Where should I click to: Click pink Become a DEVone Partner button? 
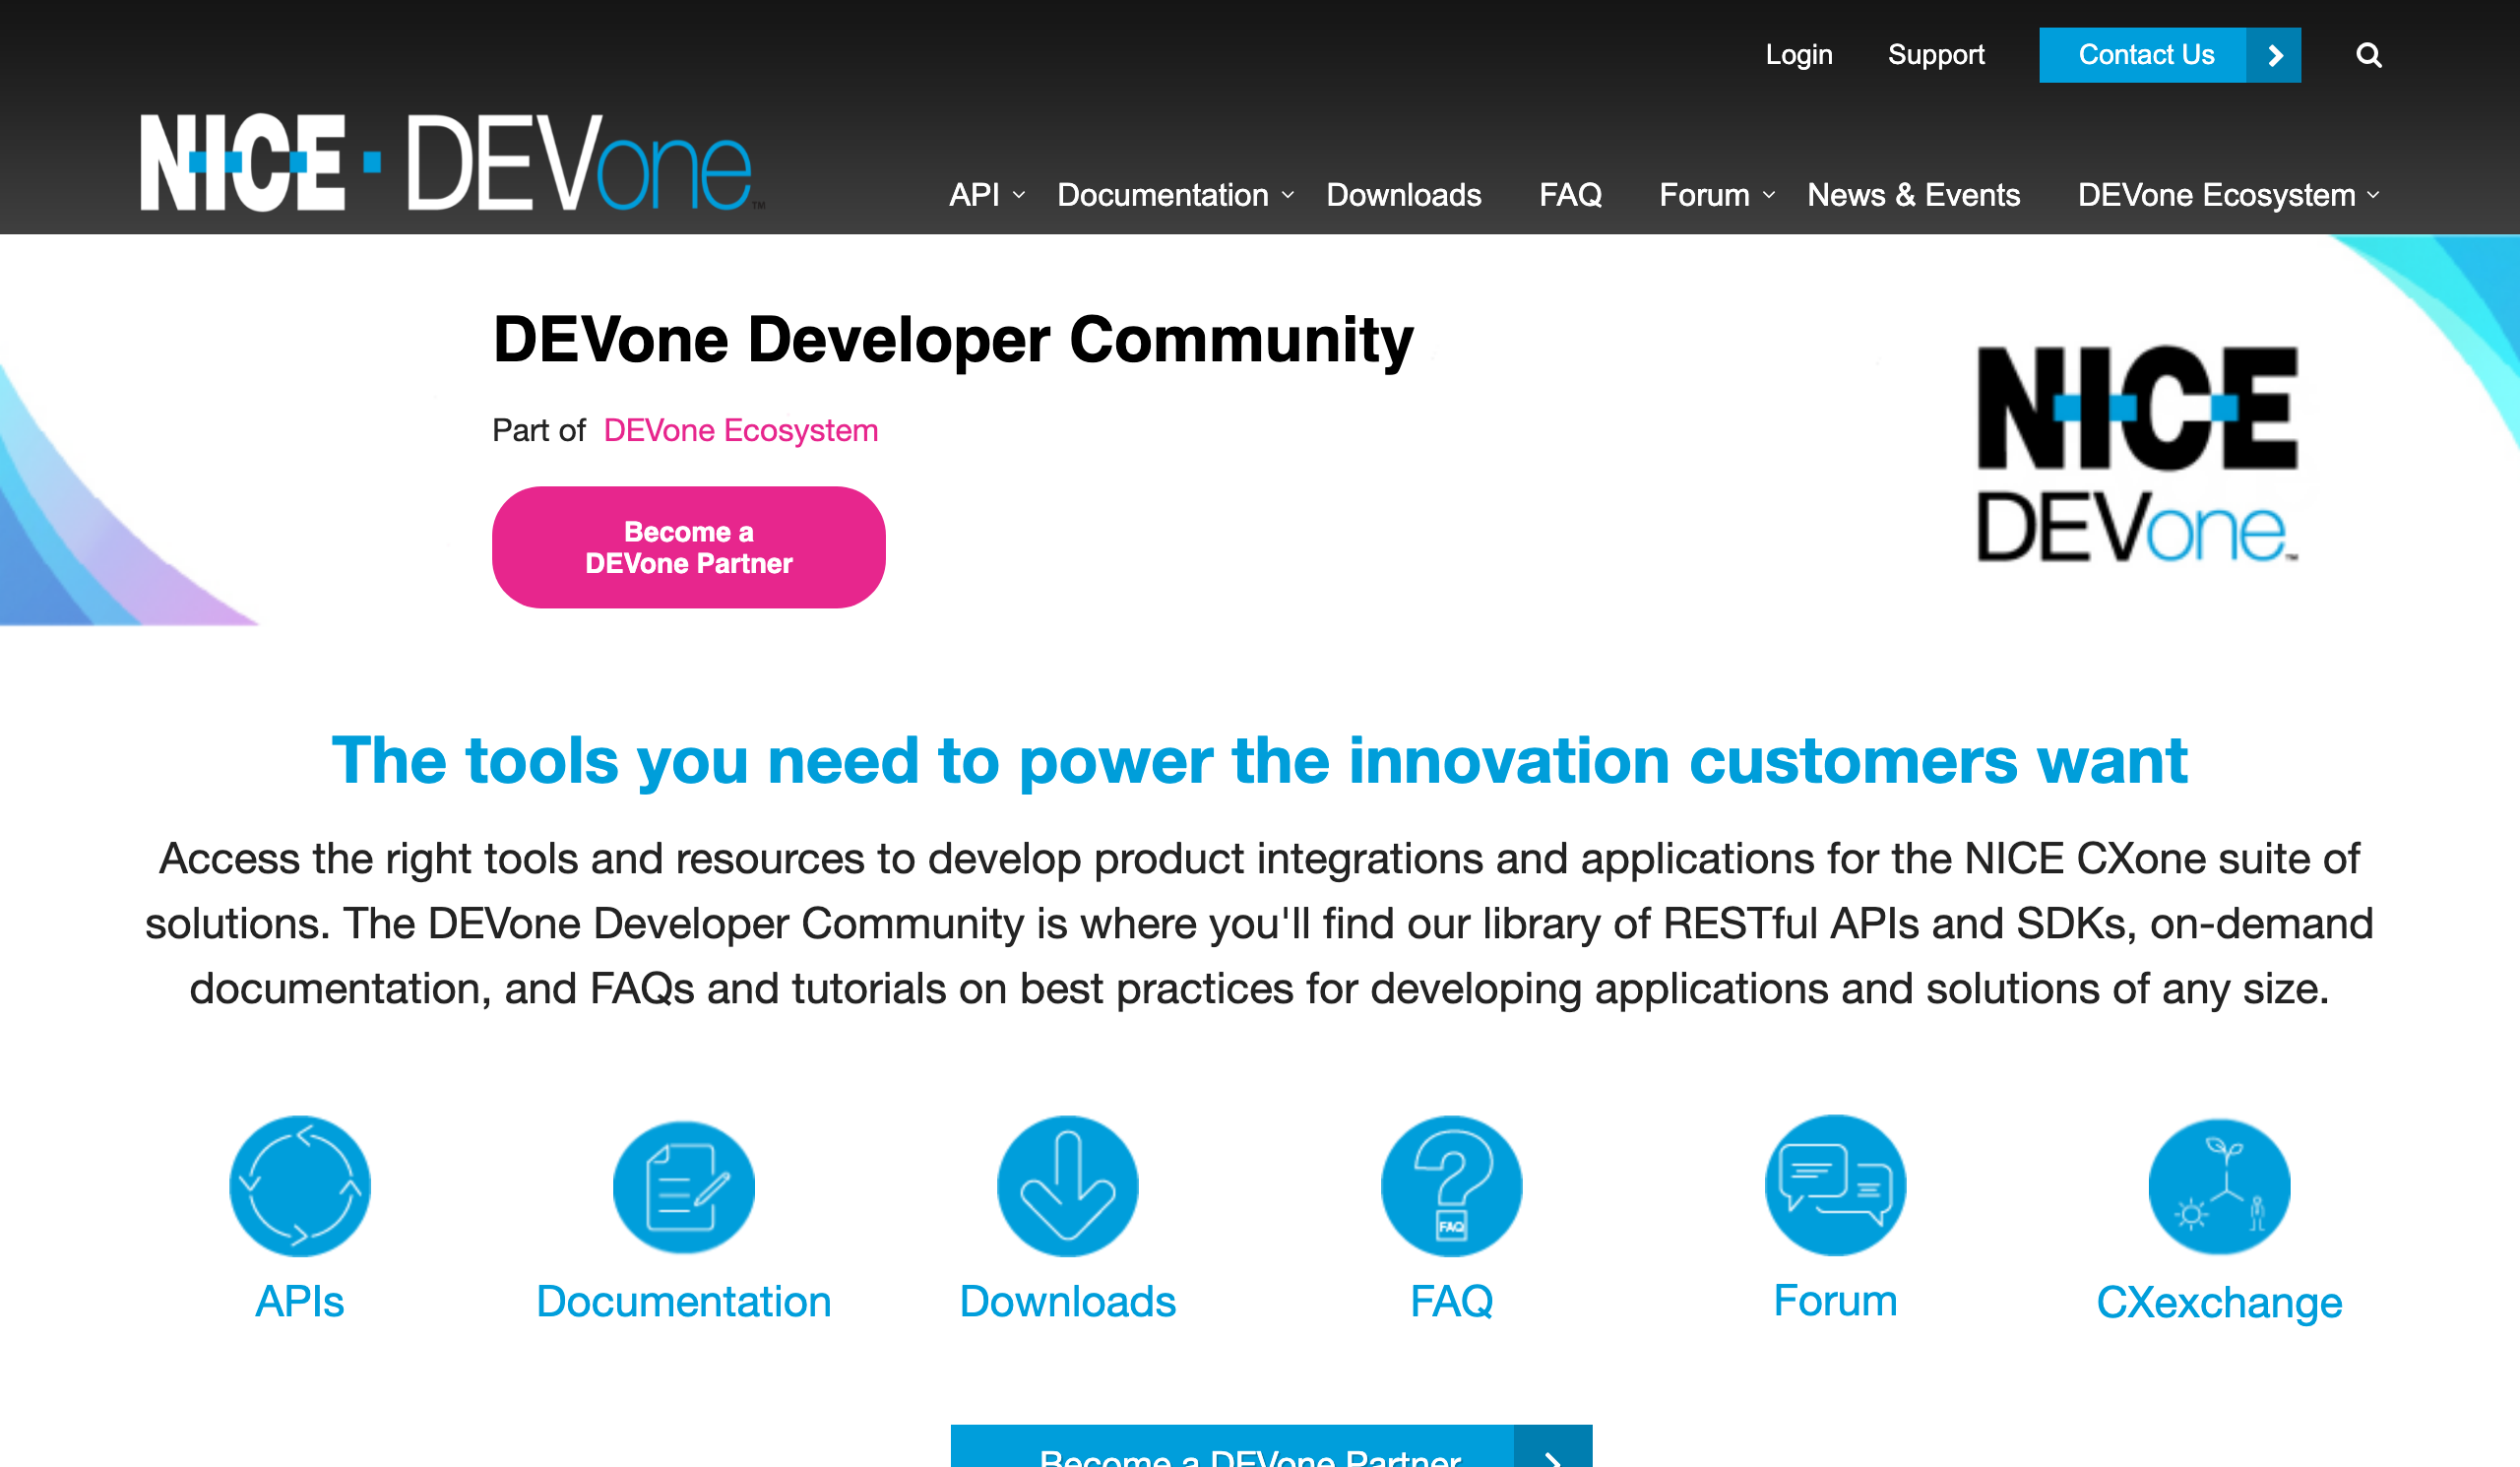click(689, 547)
